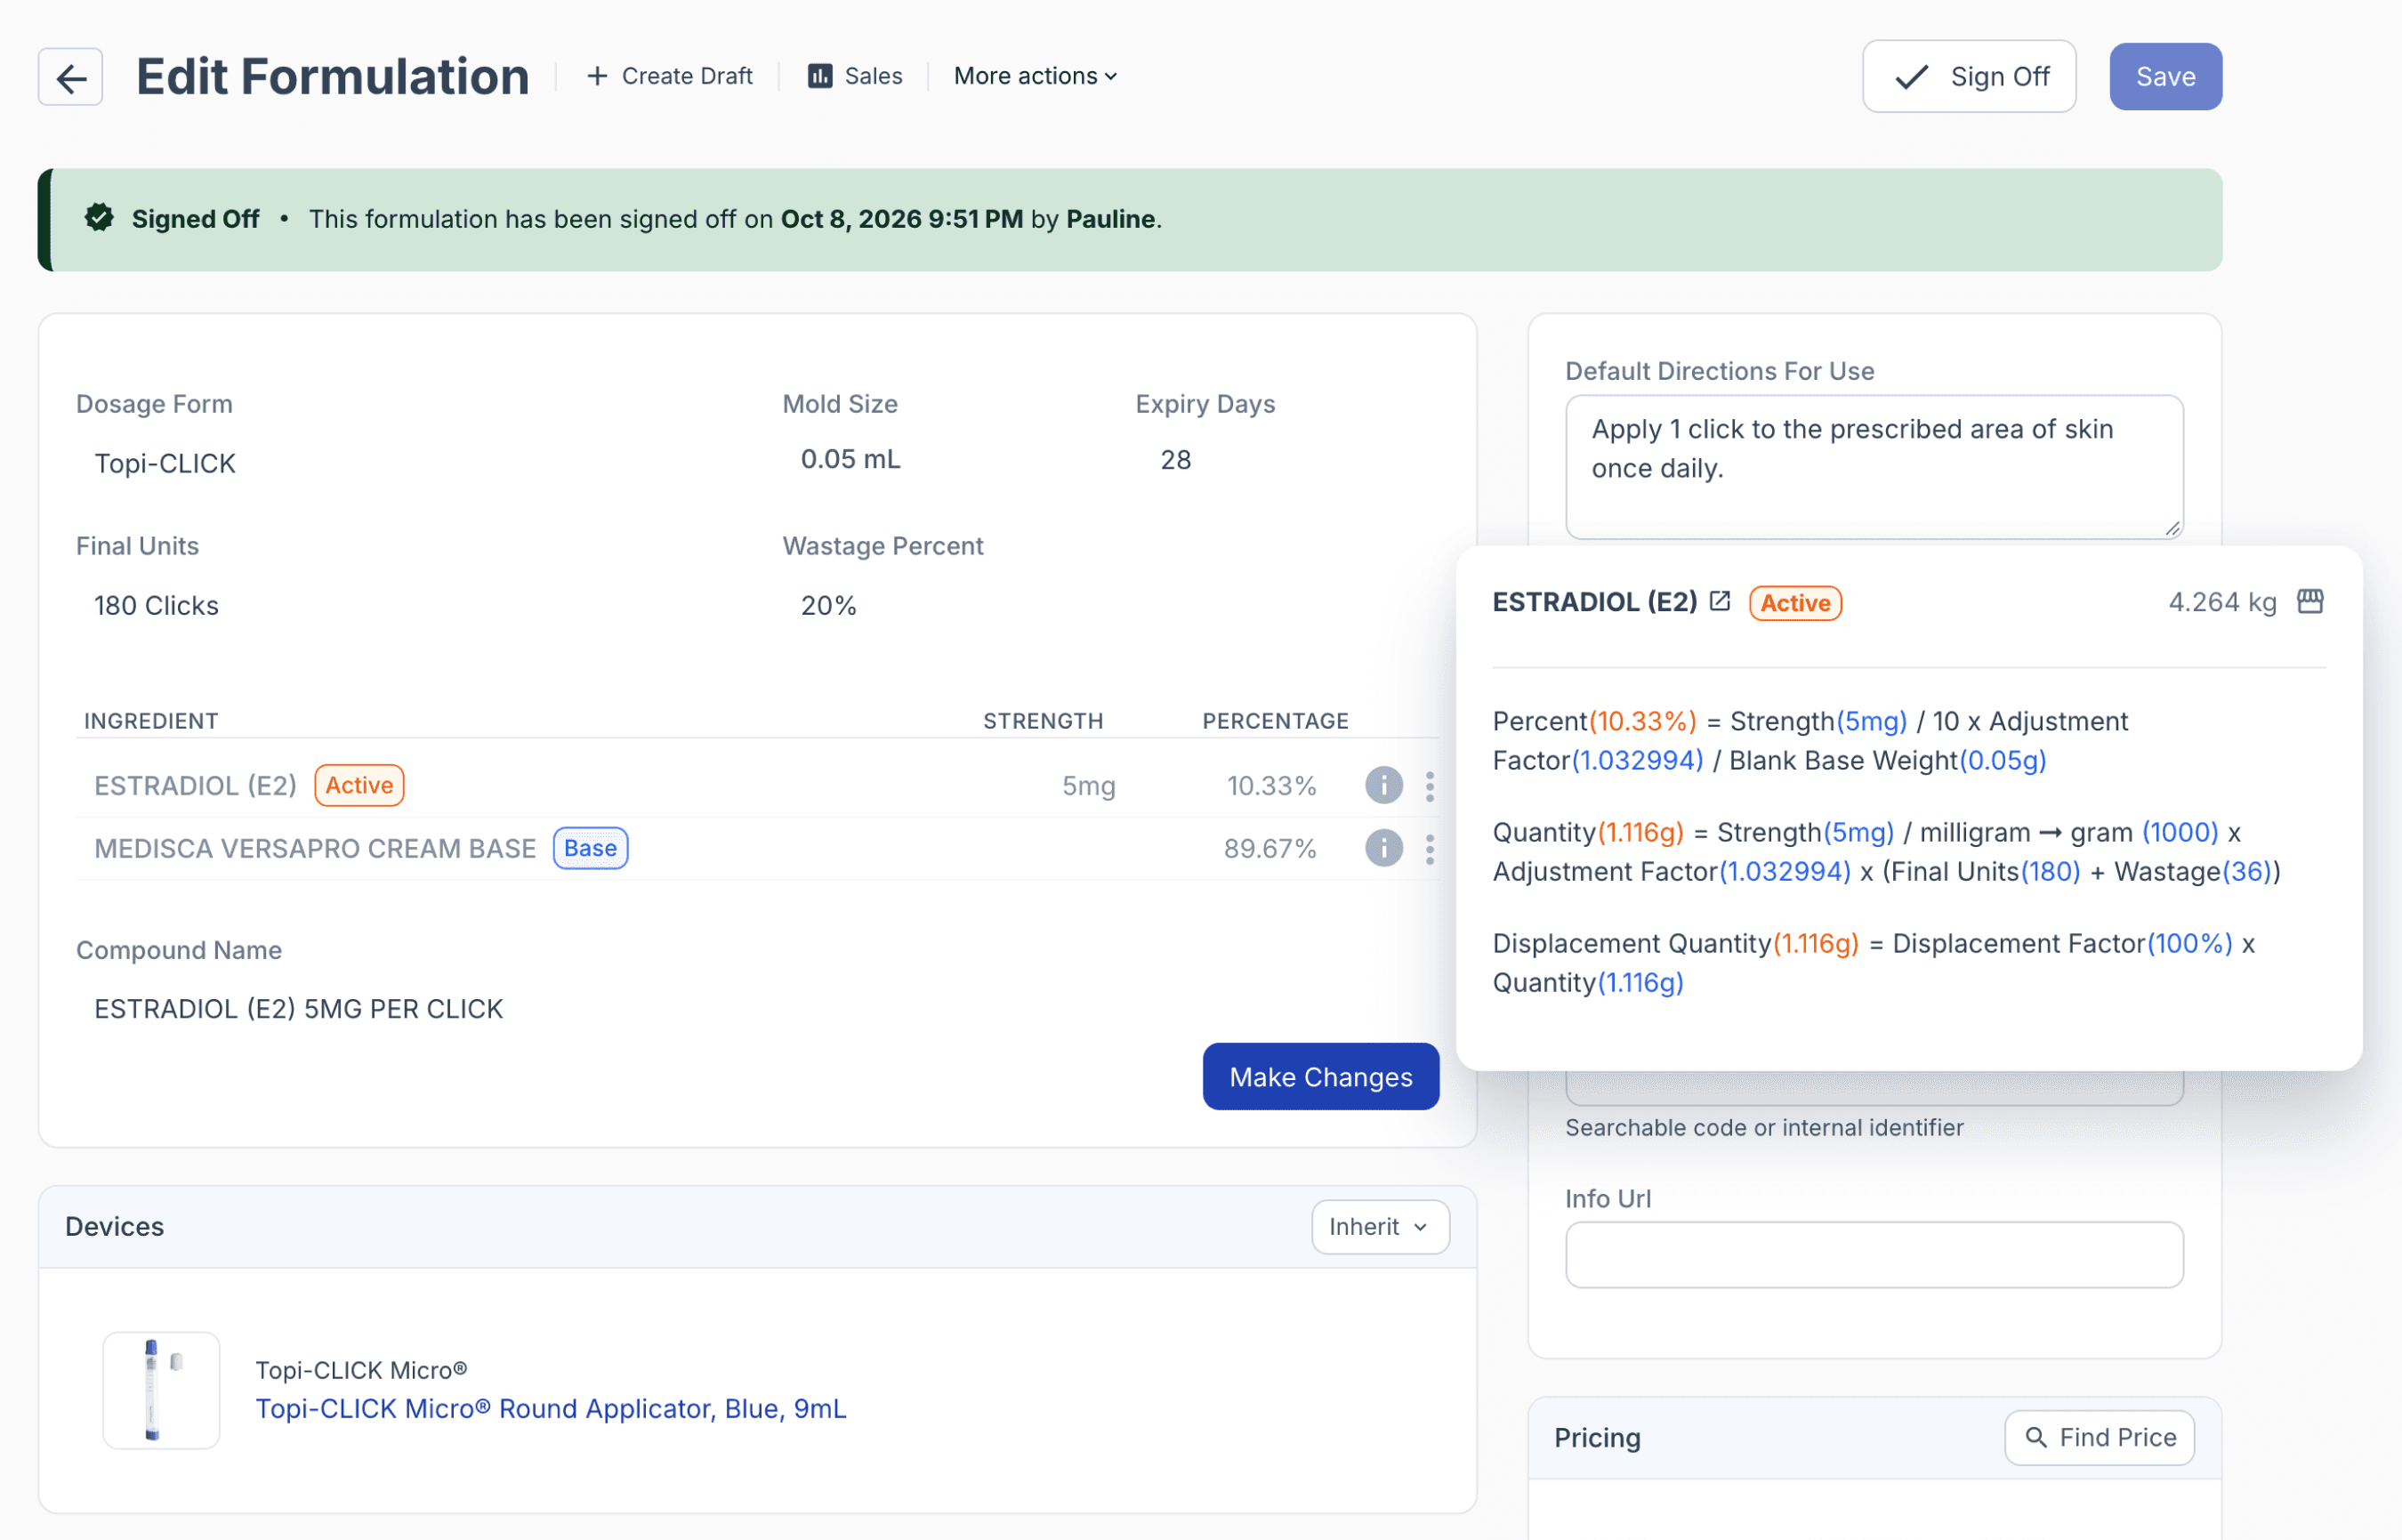Click the 20% wastage percent value
This screenshot has height=1540, width=2402.
pyautogui.click(x=828, y=606)
